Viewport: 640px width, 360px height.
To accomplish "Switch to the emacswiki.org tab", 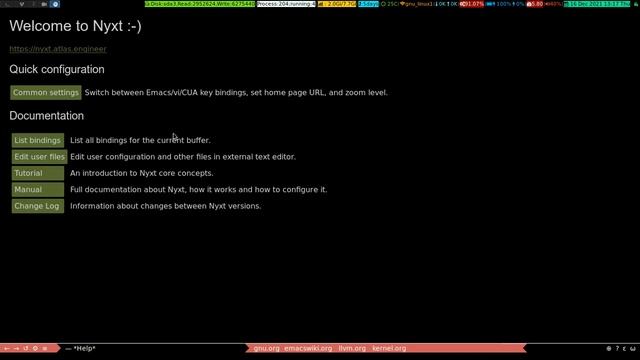I will point(308,349).
